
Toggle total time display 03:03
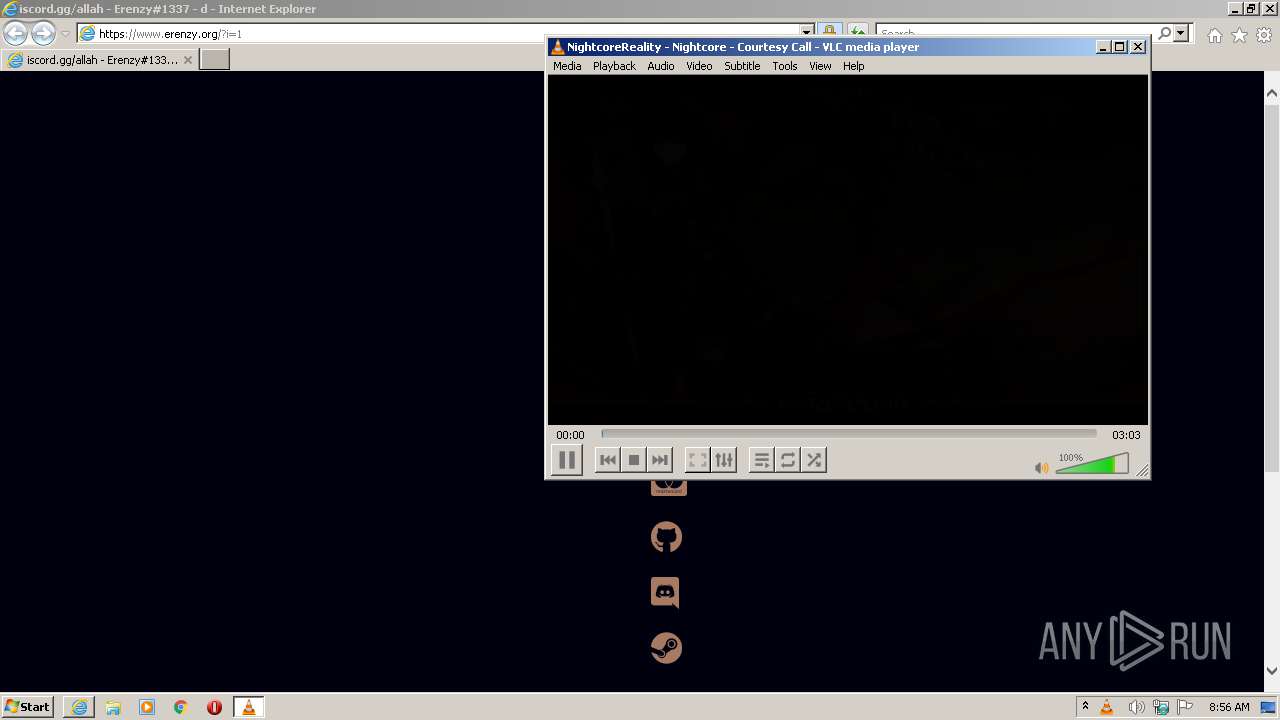(1126, 435)
